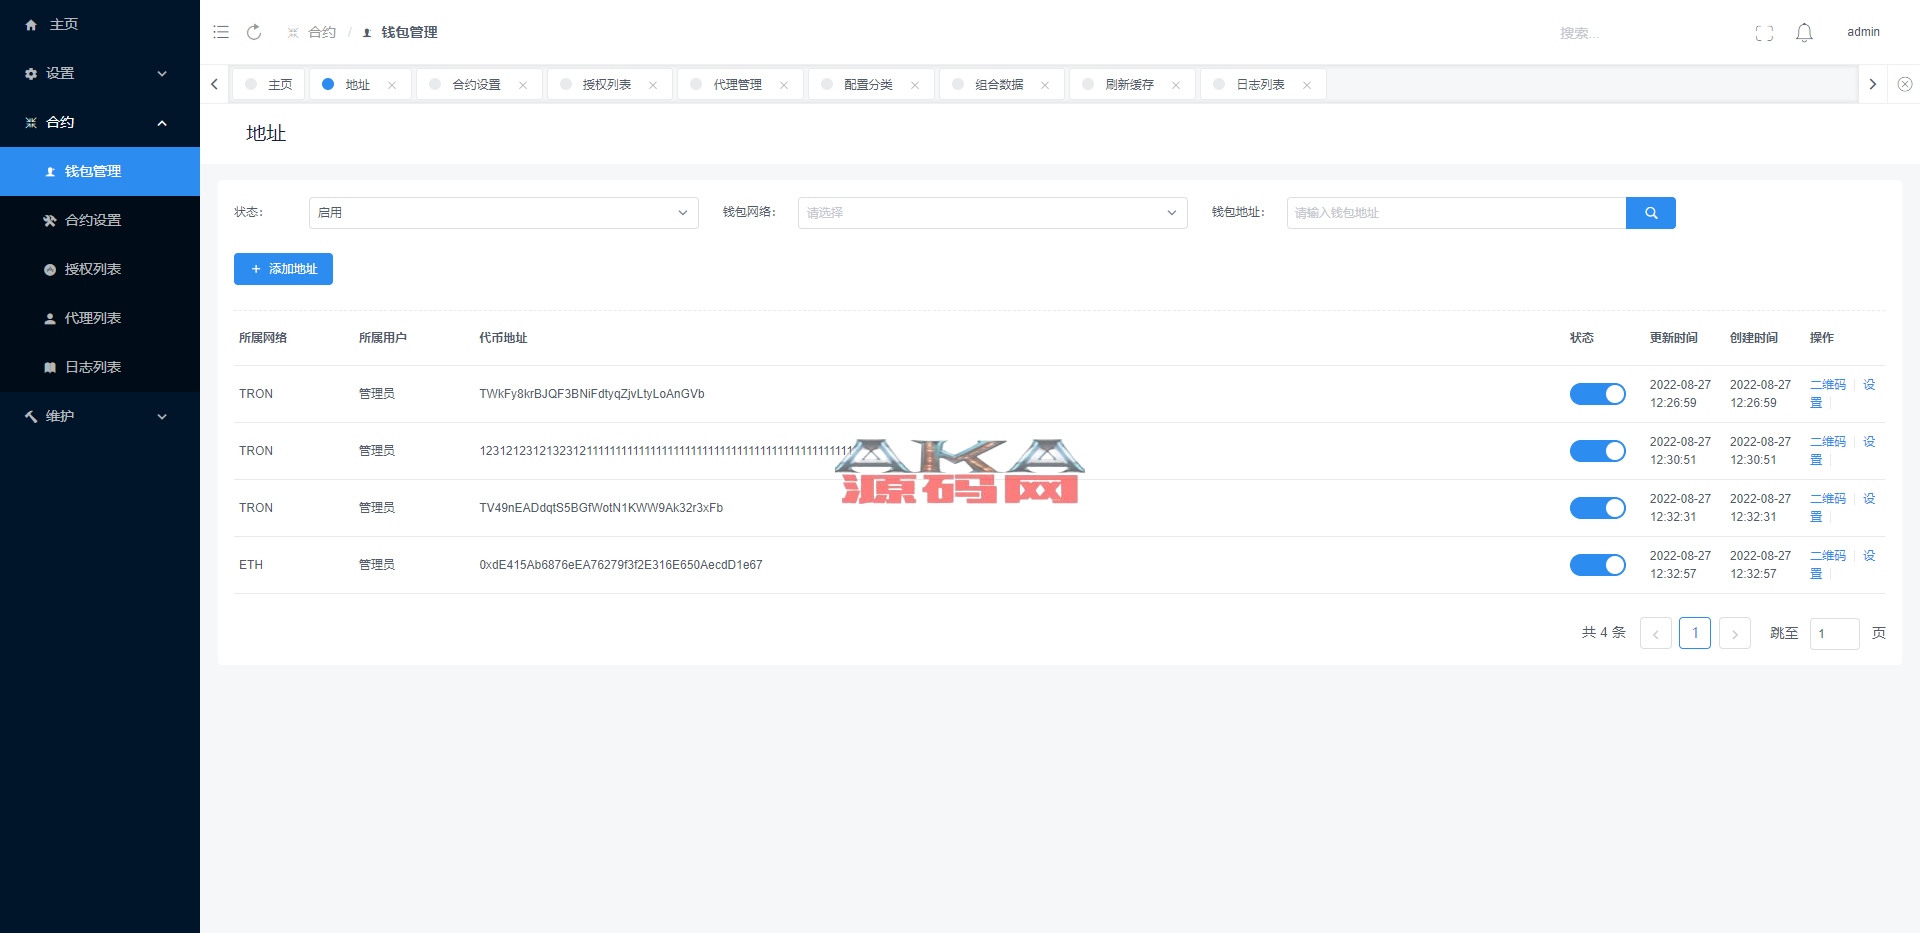Open the 钱包网络 select dropdown

point(992,213)
